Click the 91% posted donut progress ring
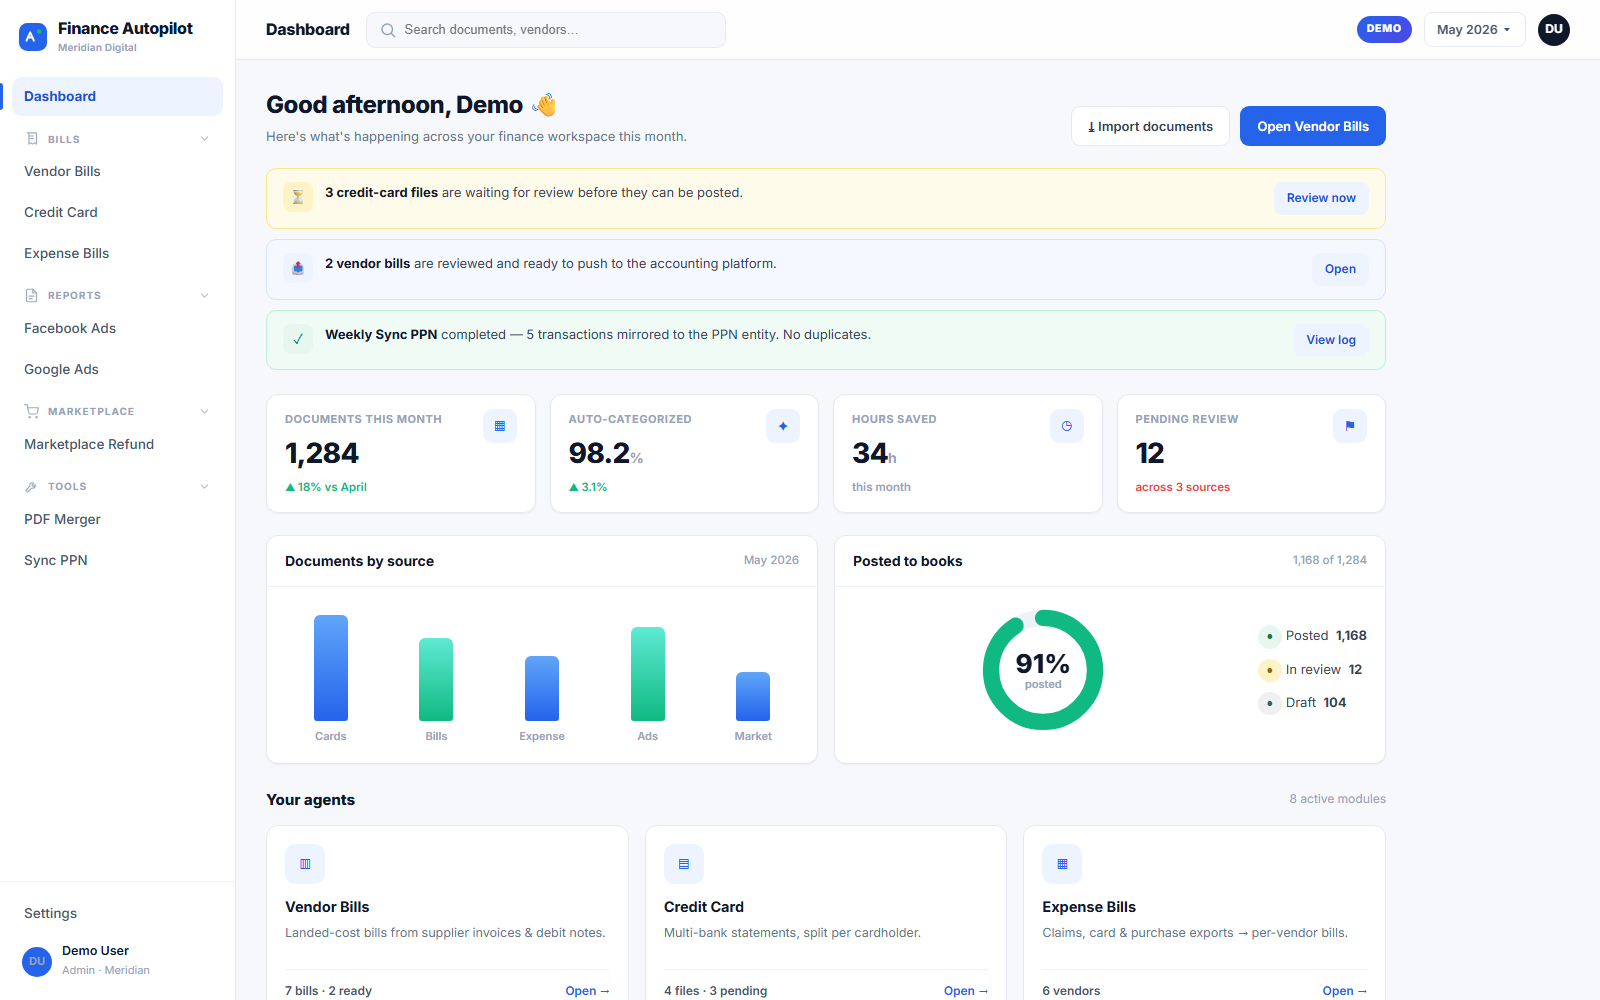1600x1000 pixels. tap(1043, 670)
